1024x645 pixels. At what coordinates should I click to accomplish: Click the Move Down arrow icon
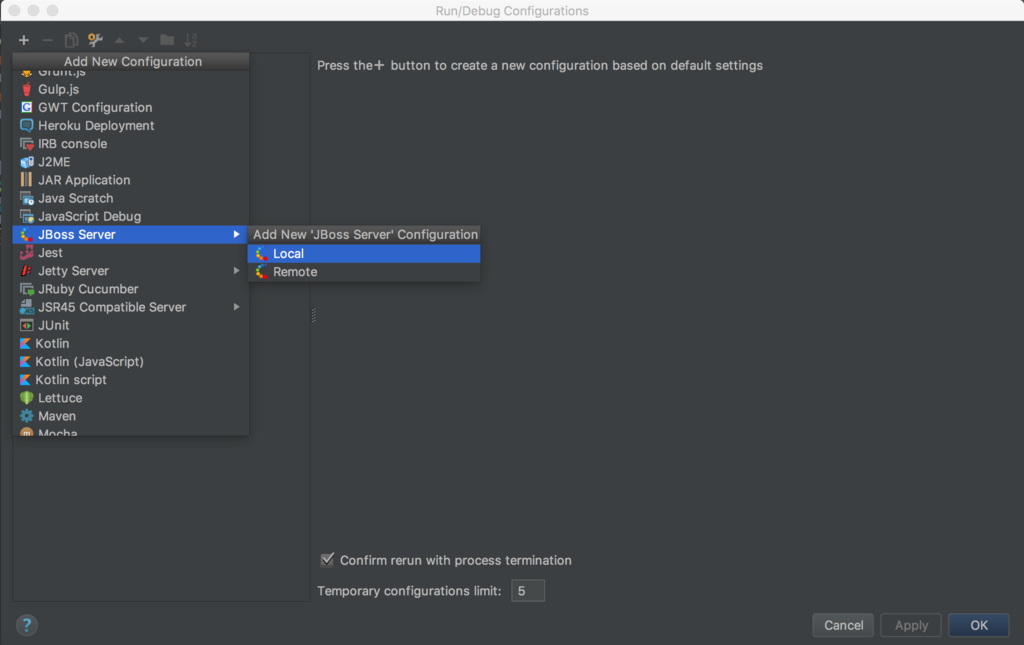click(x=143, y=40)
